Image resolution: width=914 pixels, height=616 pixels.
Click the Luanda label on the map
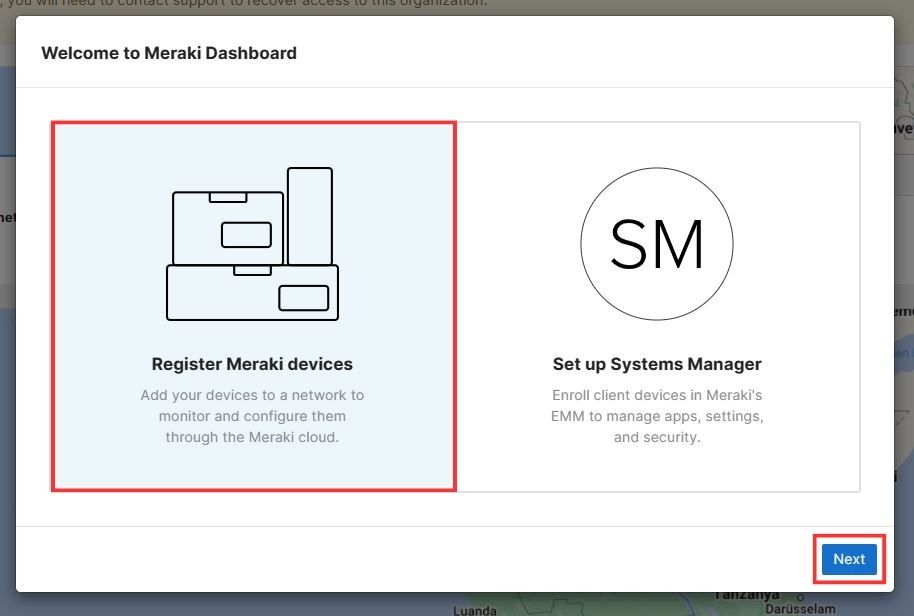[474, 609]
